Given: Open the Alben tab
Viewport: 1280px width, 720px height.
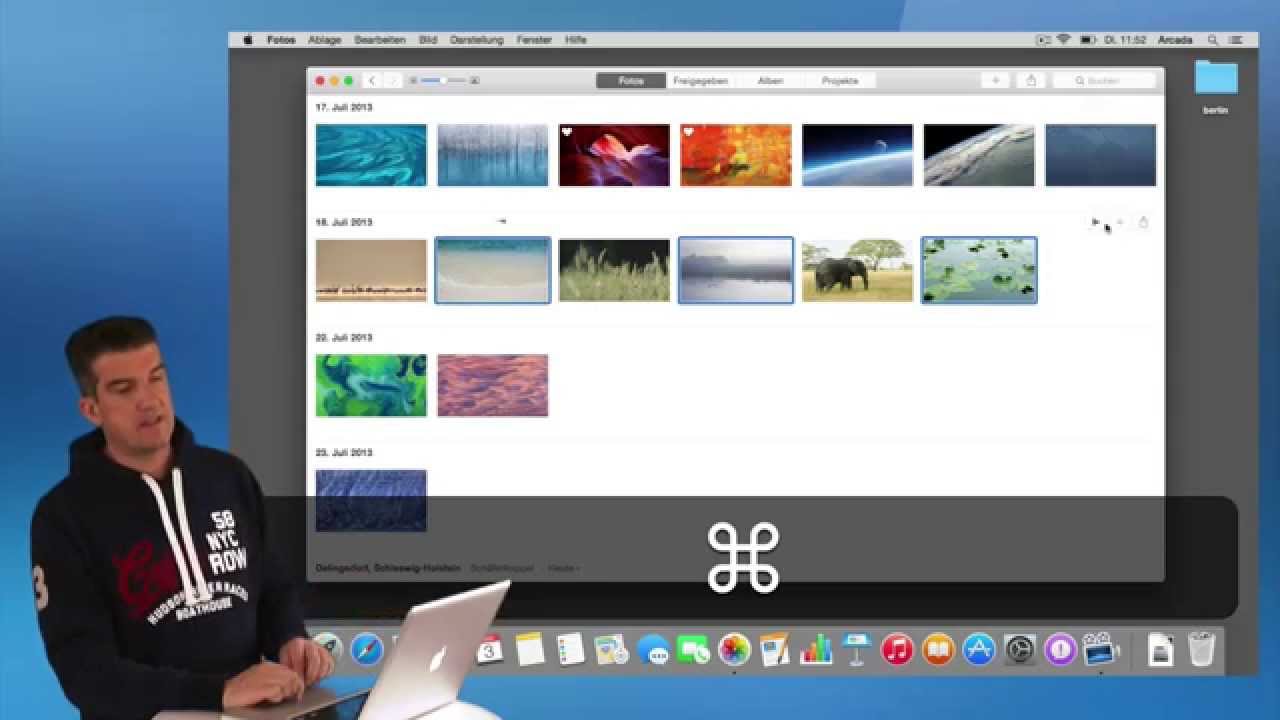Looking at the screenshot, I should (770, 81).
